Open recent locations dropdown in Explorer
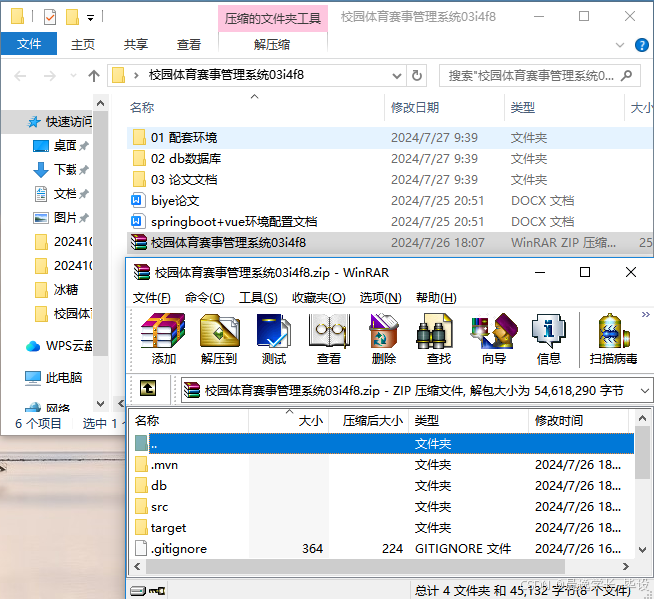This screenshot has height=599, width=654. (x=73, y=76)
